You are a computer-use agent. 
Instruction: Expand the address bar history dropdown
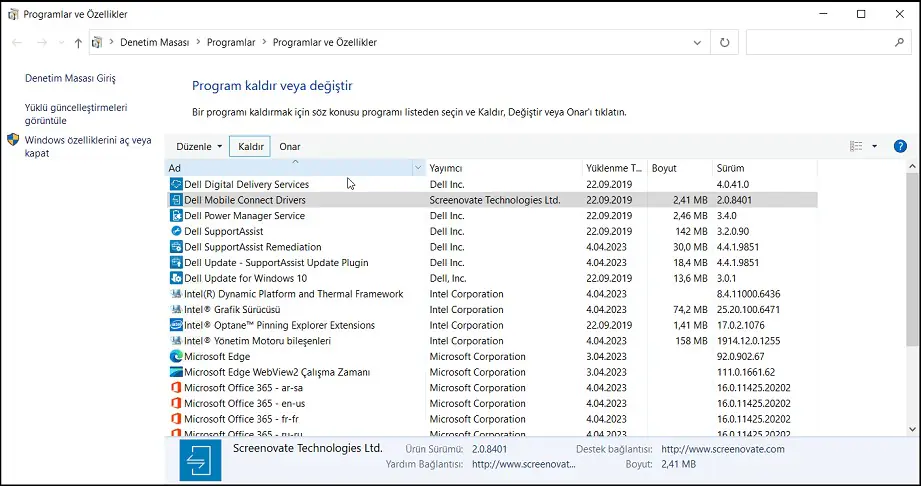[697, 43]
